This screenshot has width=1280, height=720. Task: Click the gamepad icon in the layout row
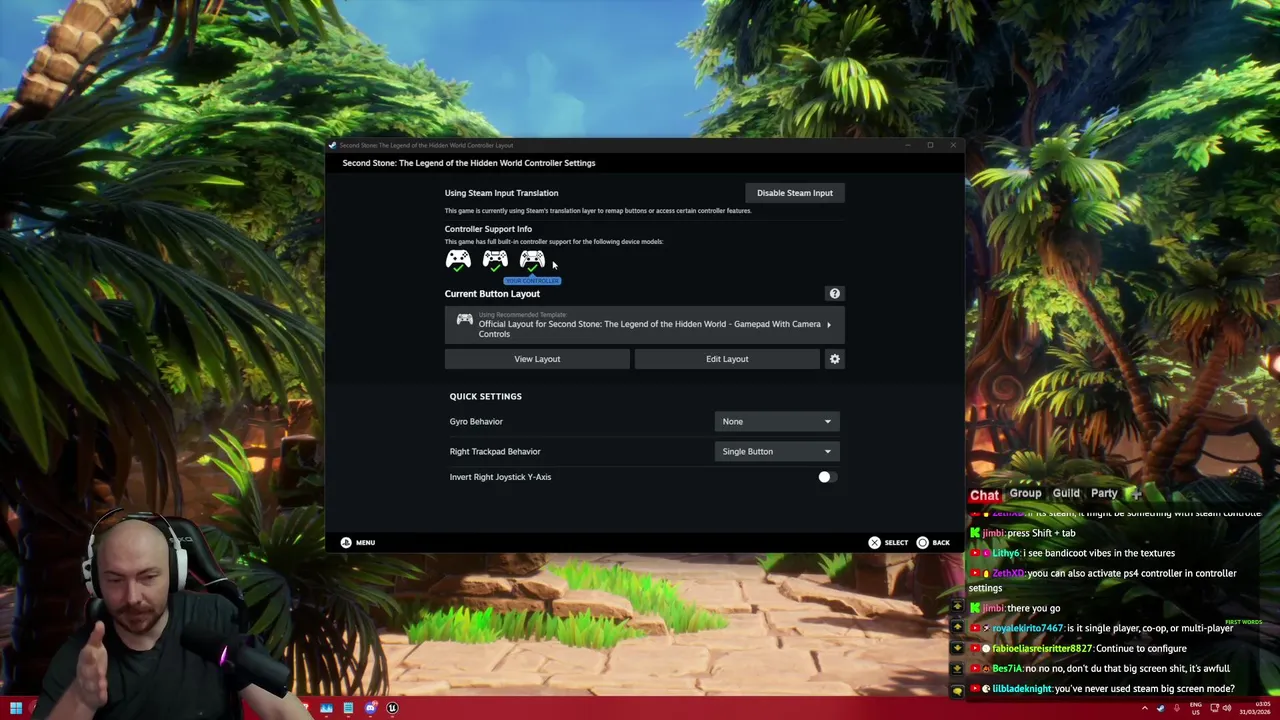click(465, 320)
